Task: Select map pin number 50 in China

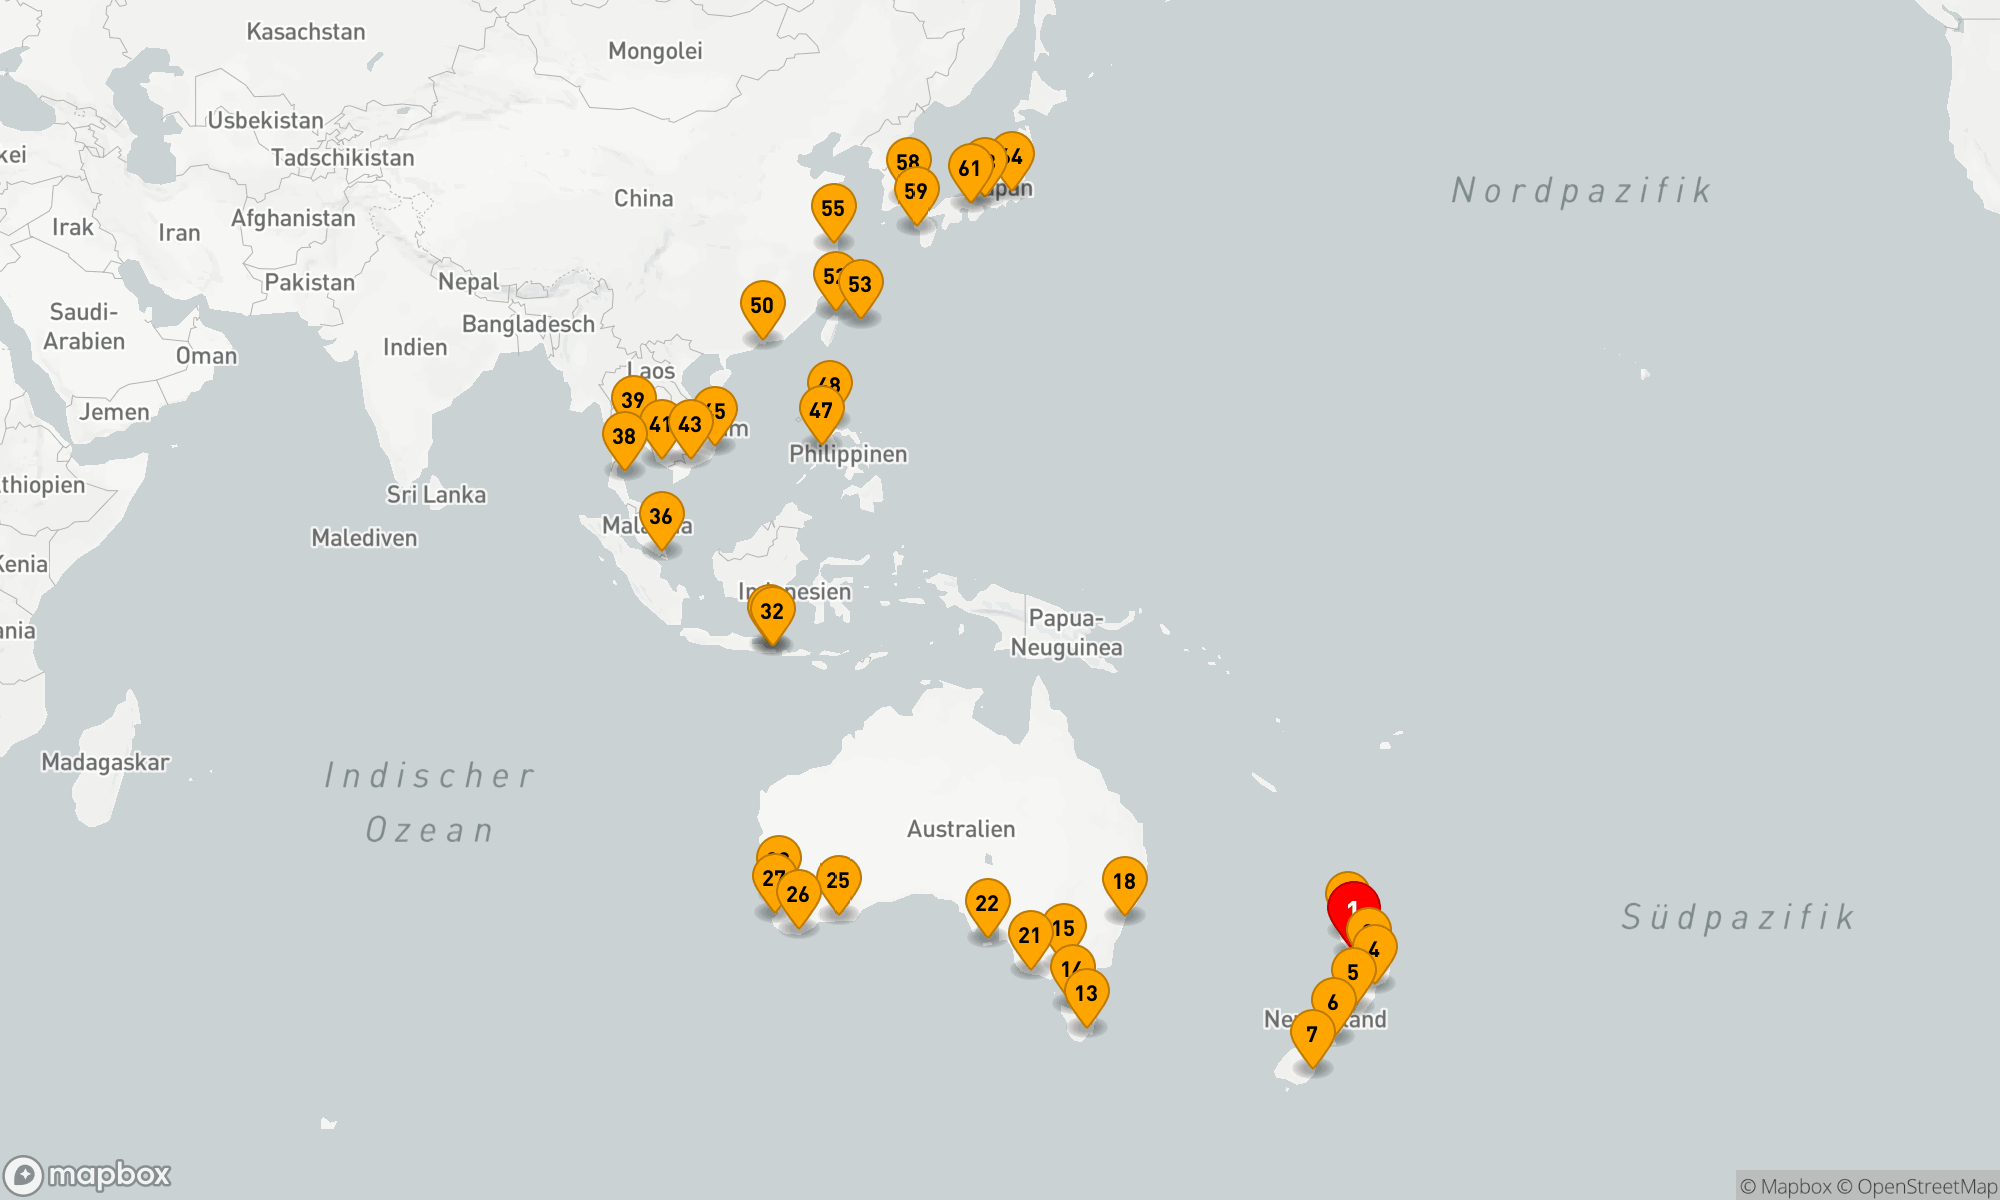Action: coord(762,305)
